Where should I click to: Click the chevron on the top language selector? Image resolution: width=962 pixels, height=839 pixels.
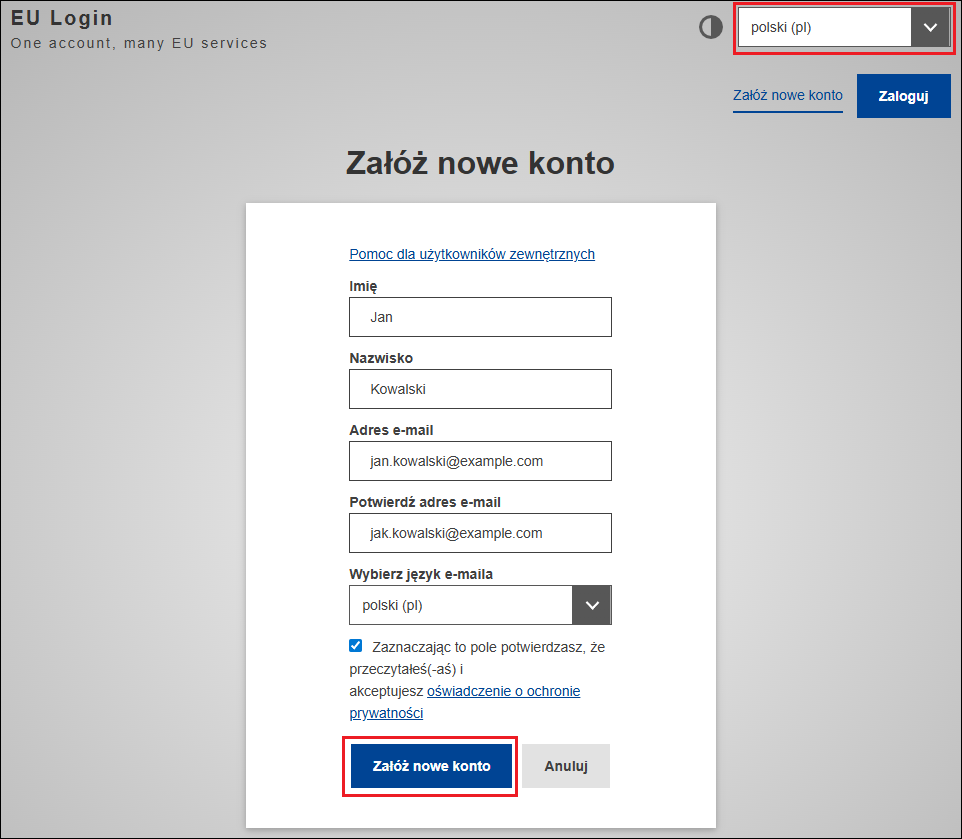click(930, 27)
